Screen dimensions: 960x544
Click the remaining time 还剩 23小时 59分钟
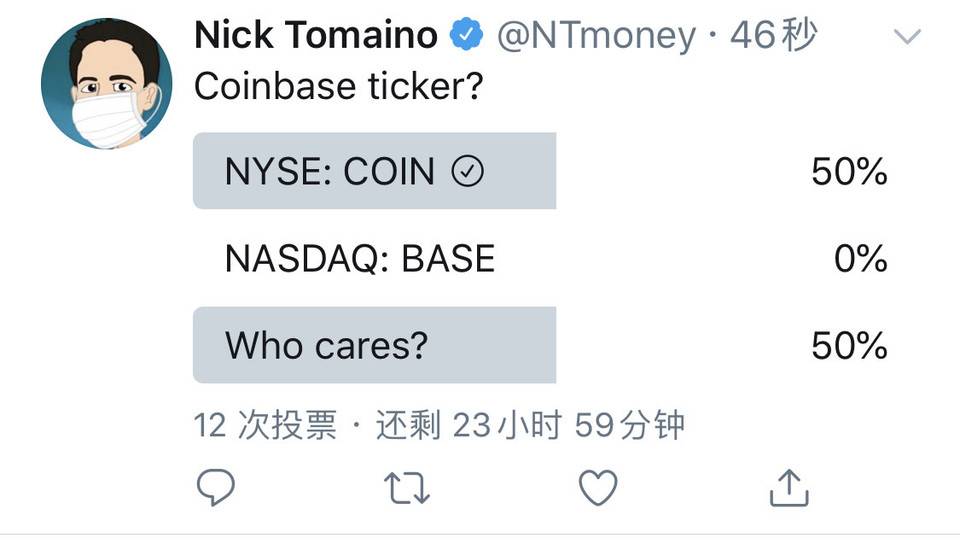[530, 426]
